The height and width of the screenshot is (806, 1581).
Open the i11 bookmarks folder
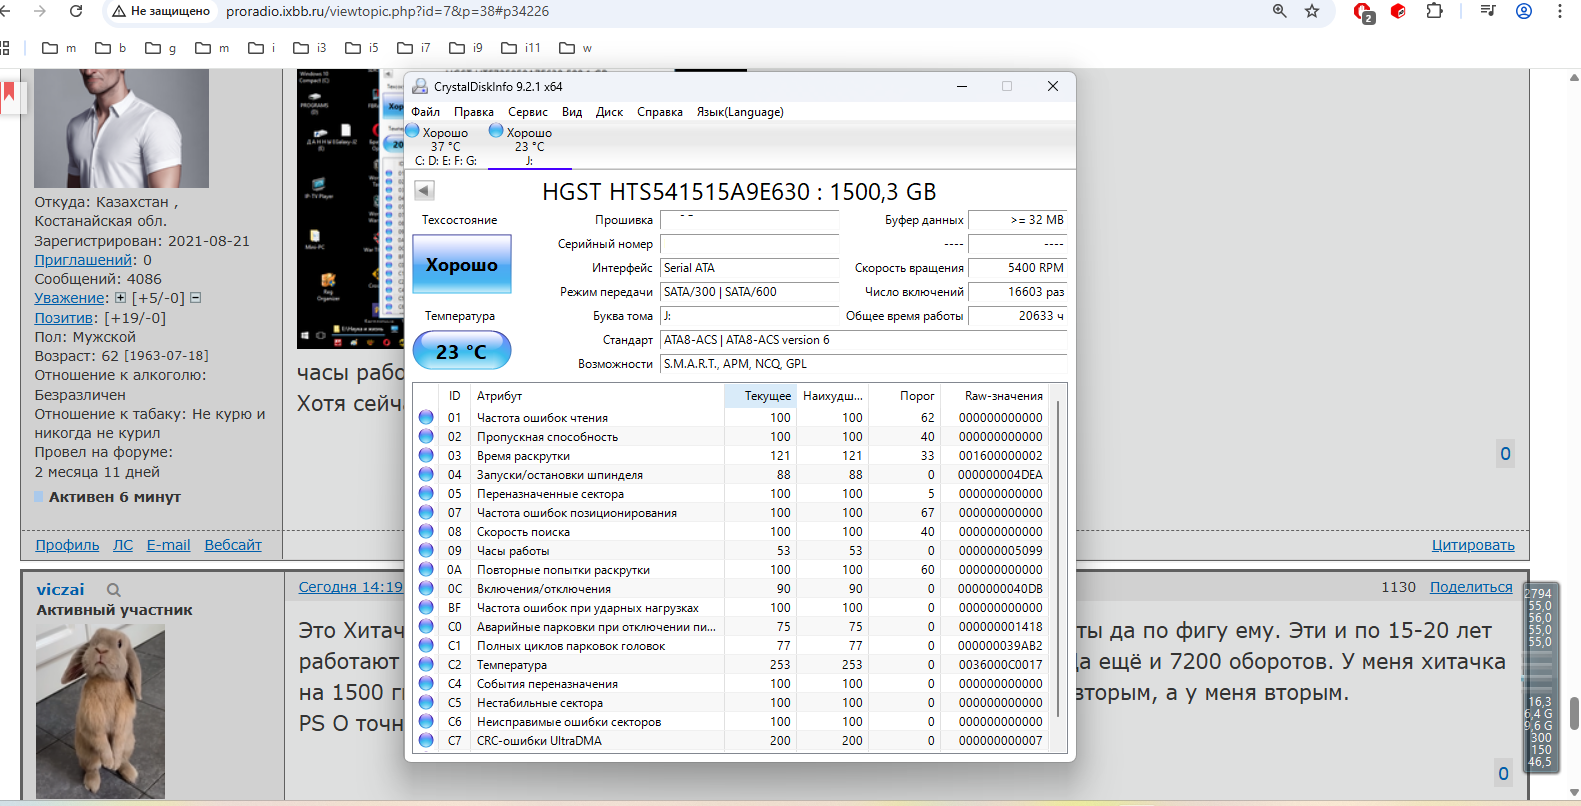[521, 48]
